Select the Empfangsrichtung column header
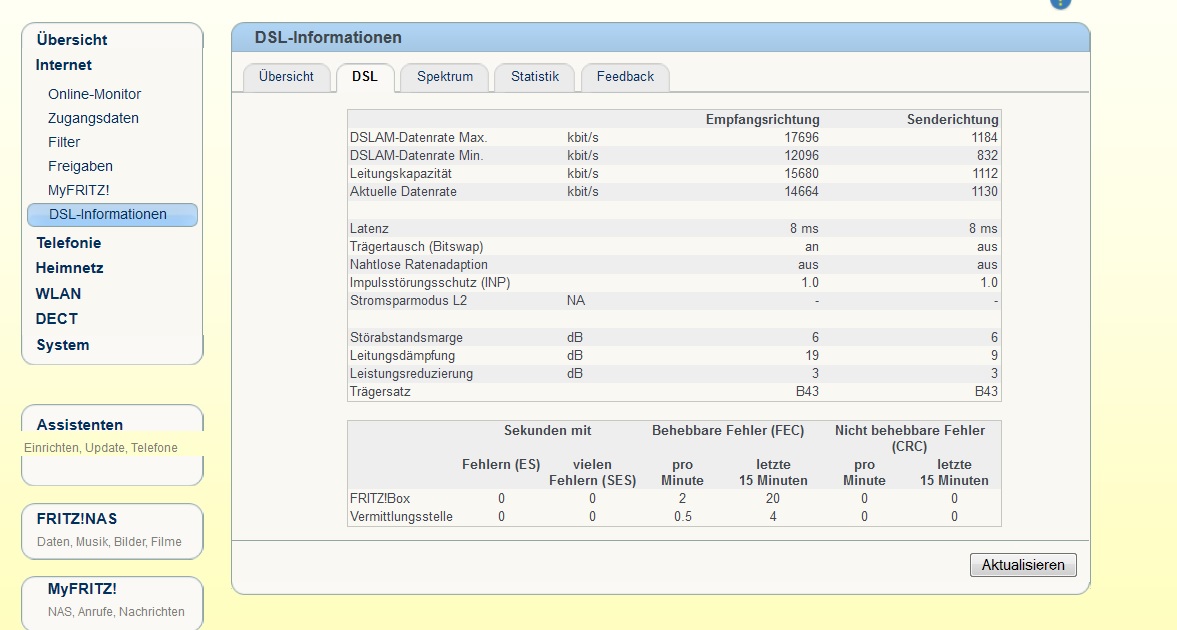Viewport: 1177px width, 630px height. pyautogui.click(x=763, y=119)
